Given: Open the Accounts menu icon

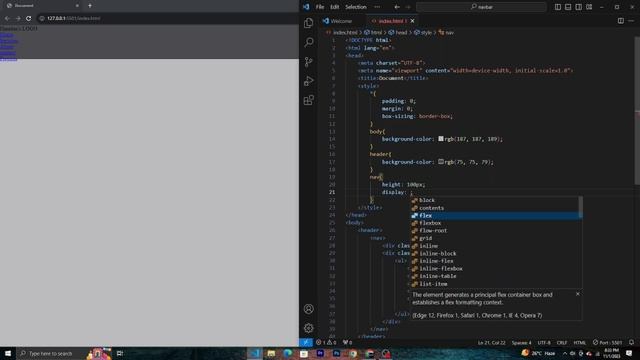Looking at the screenshot, I should [x=309, y=309].
